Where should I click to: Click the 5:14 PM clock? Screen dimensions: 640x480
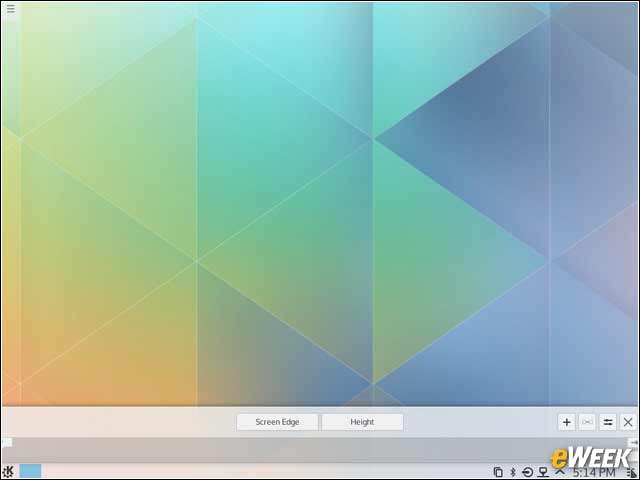coord(593,473)
